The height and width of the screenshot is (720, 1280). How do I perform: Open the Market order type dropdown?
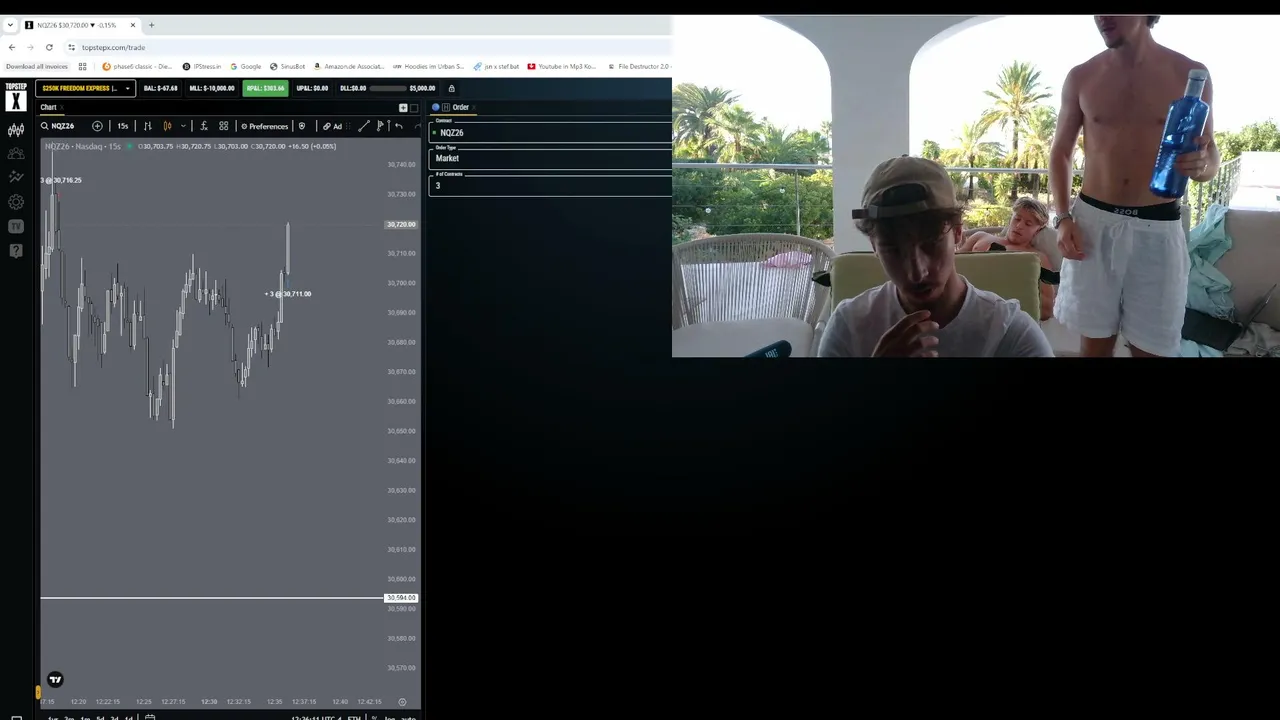coord(551,158)
